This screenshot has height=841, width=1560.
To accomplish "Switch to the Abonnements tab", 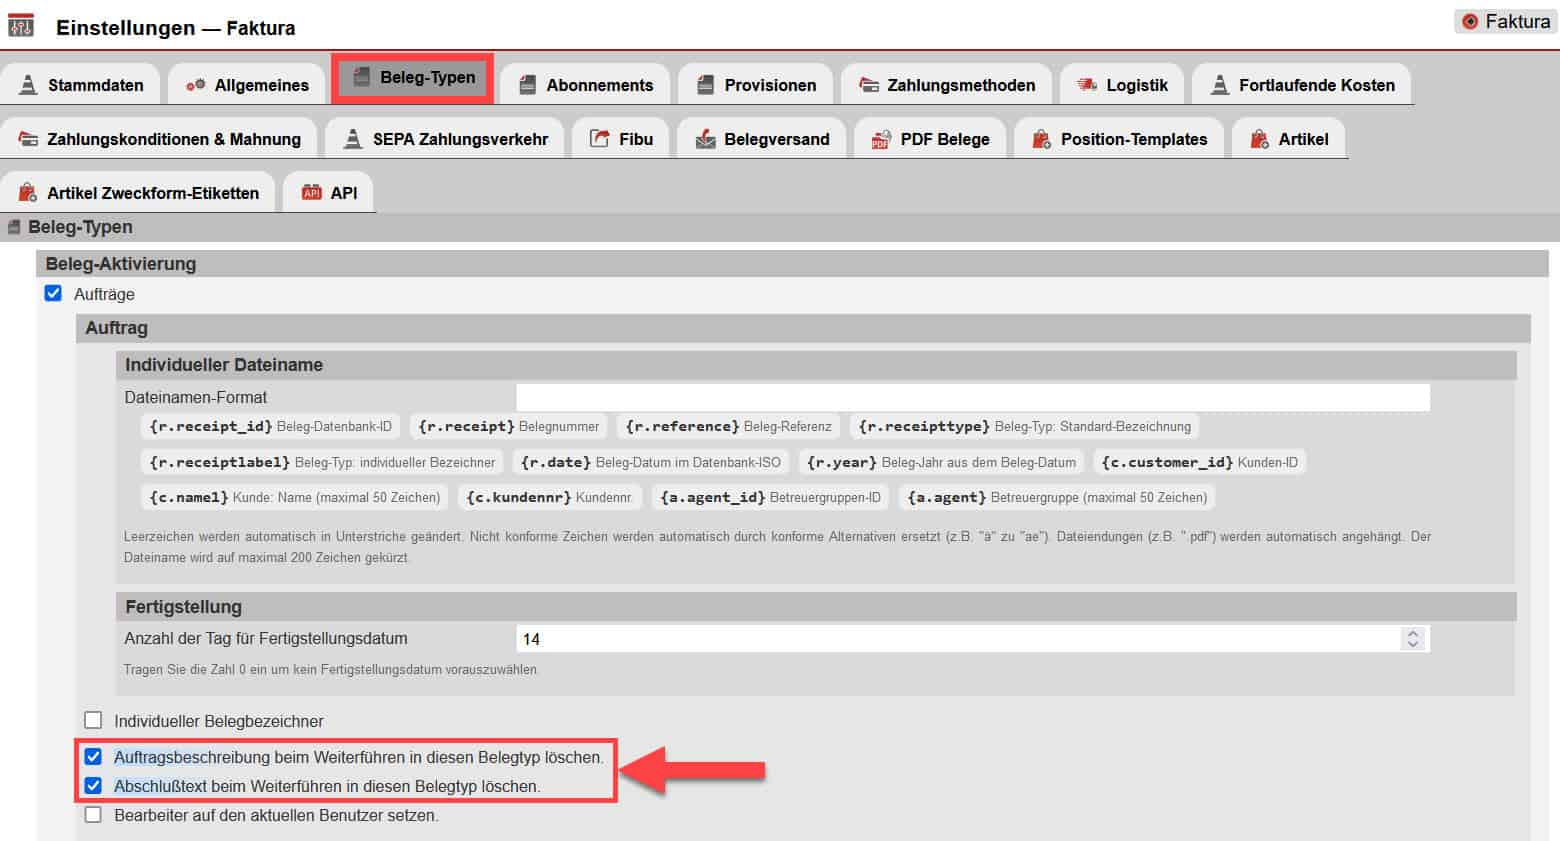I will click(586, 85).
